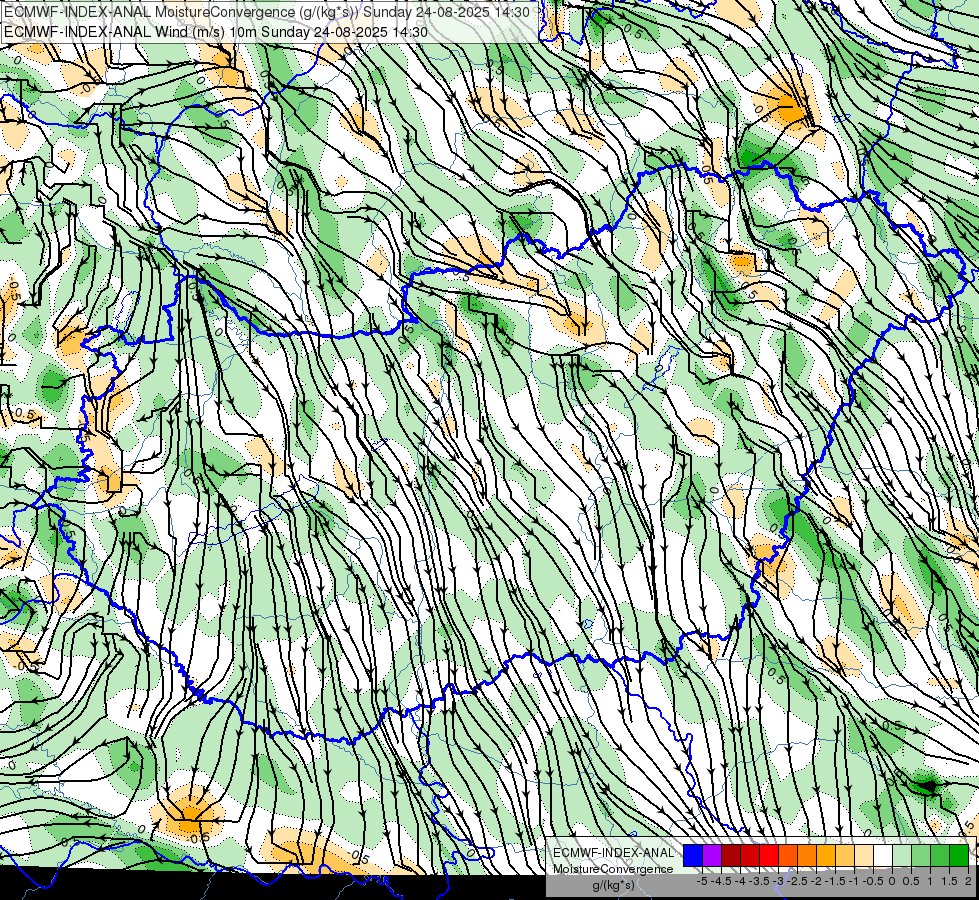Viewport: 979px width, 900px height.
Task: Click the purple legend color swatch
Action: point(712,855)
